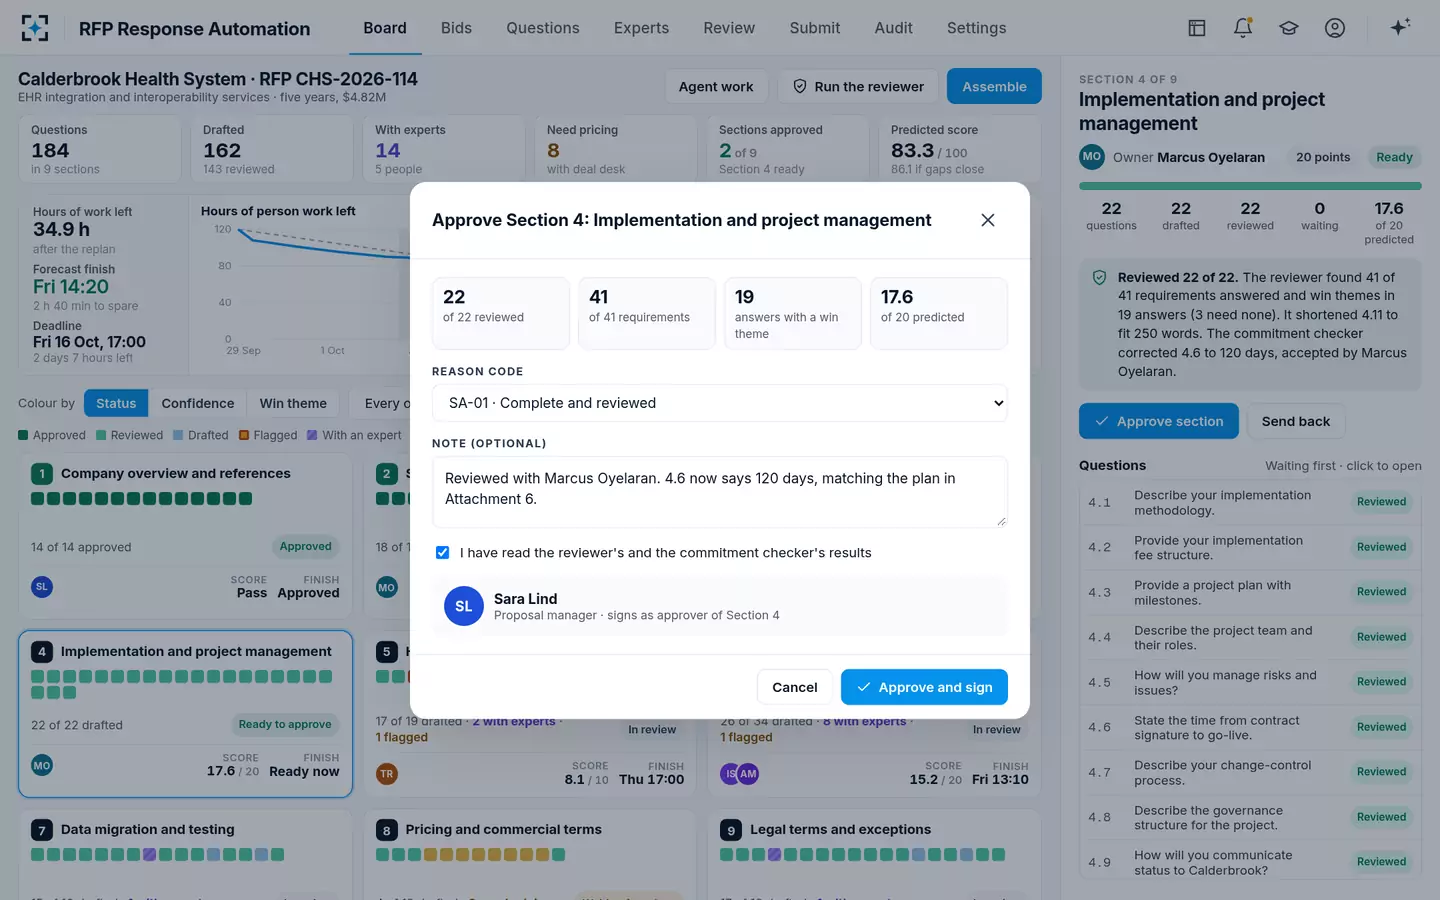
Task: Click the Assemble button
Action: coord(994,86)
